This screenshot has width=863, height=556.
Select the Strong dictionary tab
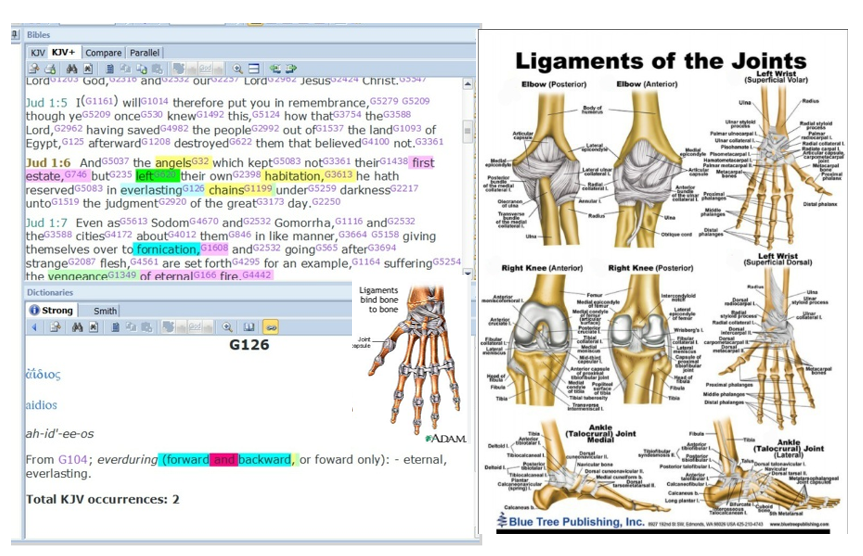tap(52, 310)
